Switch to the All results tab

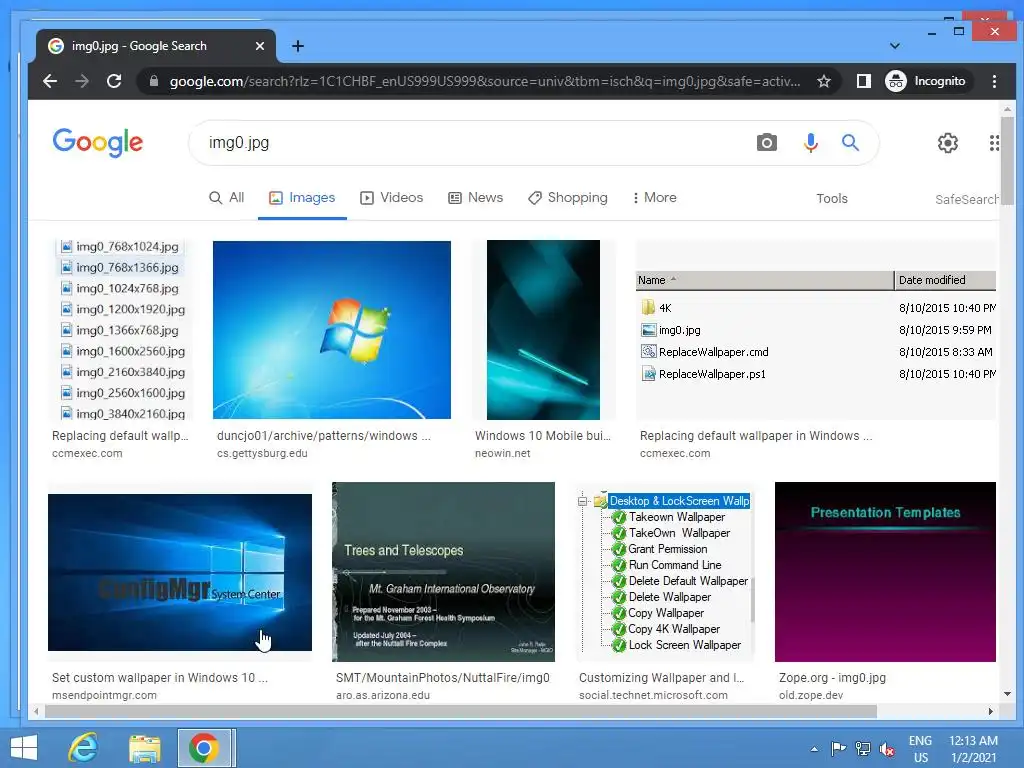coord(227,198)
